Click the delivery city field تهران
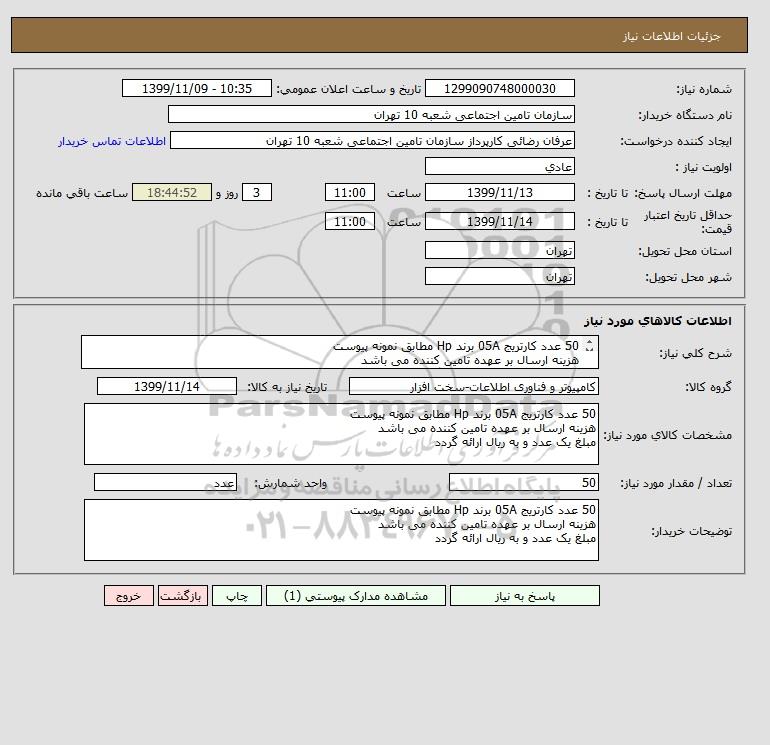This screenshot has height=745, width=770. tap(499, 276)
